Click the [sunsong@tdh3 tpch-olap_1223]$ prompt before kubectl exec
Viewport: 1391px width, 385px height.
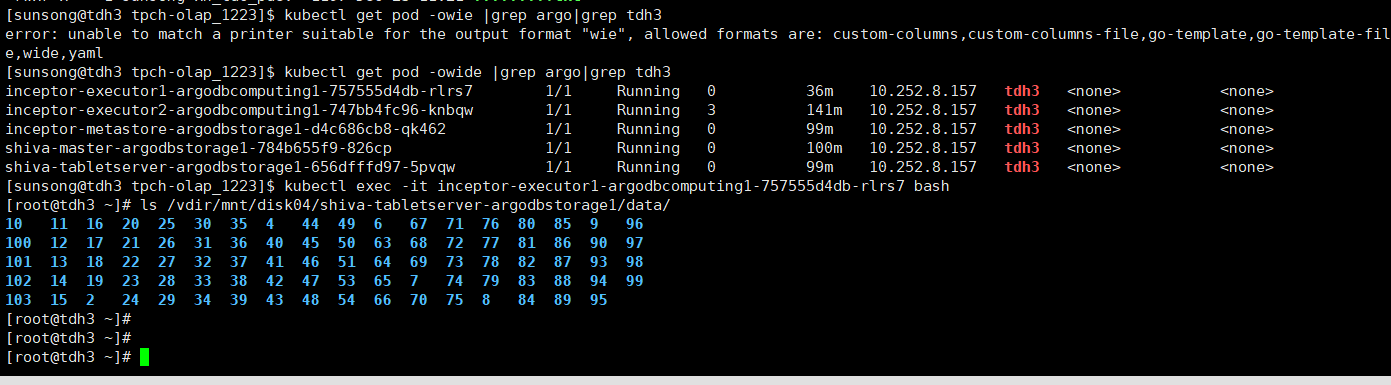click(x=141, y=186)
